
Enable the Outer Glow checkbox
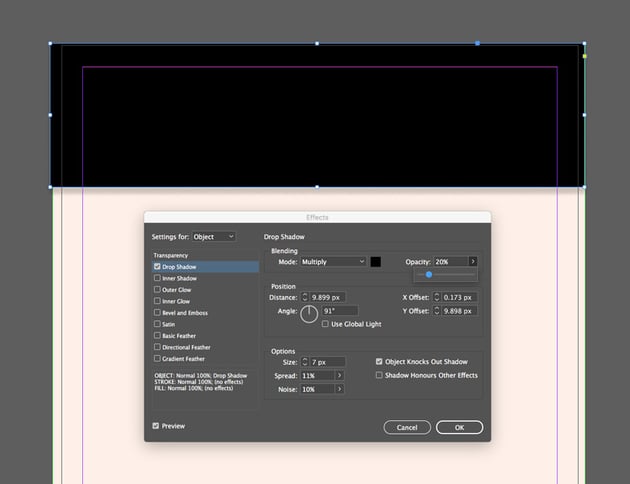[x=157, y=290]
